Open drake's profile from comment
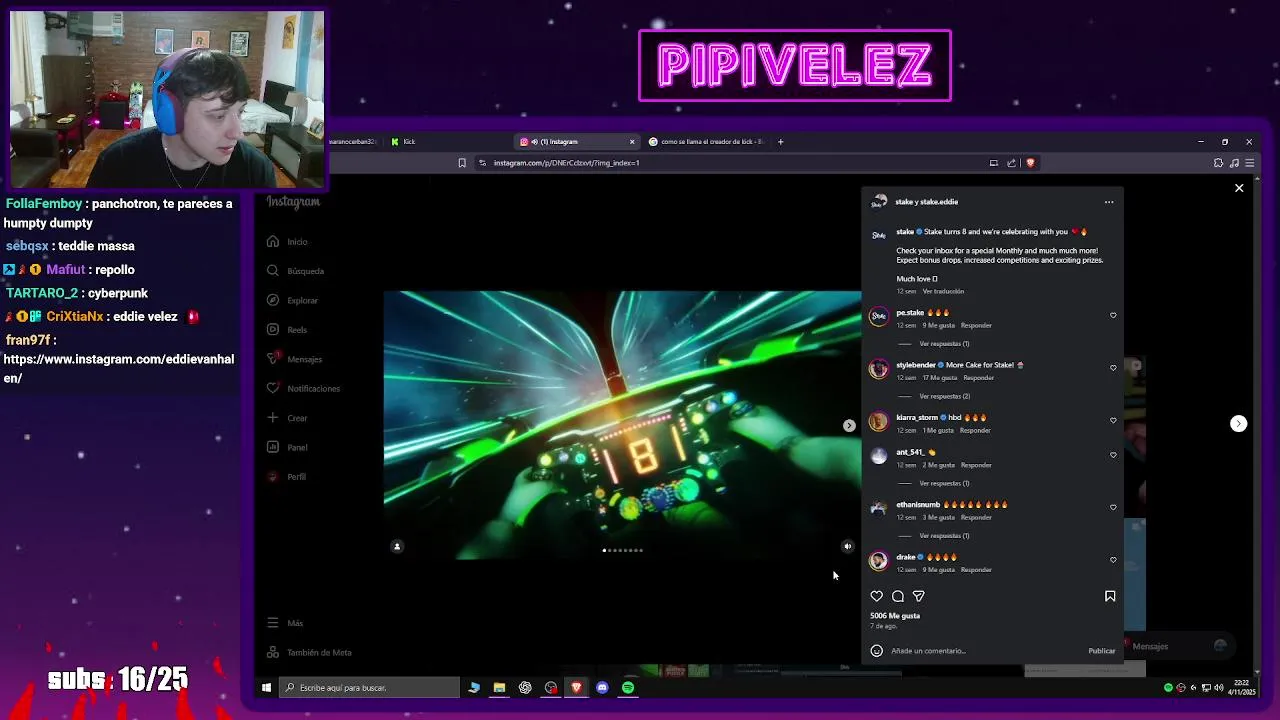1280x720 pixels. [906, 557]
